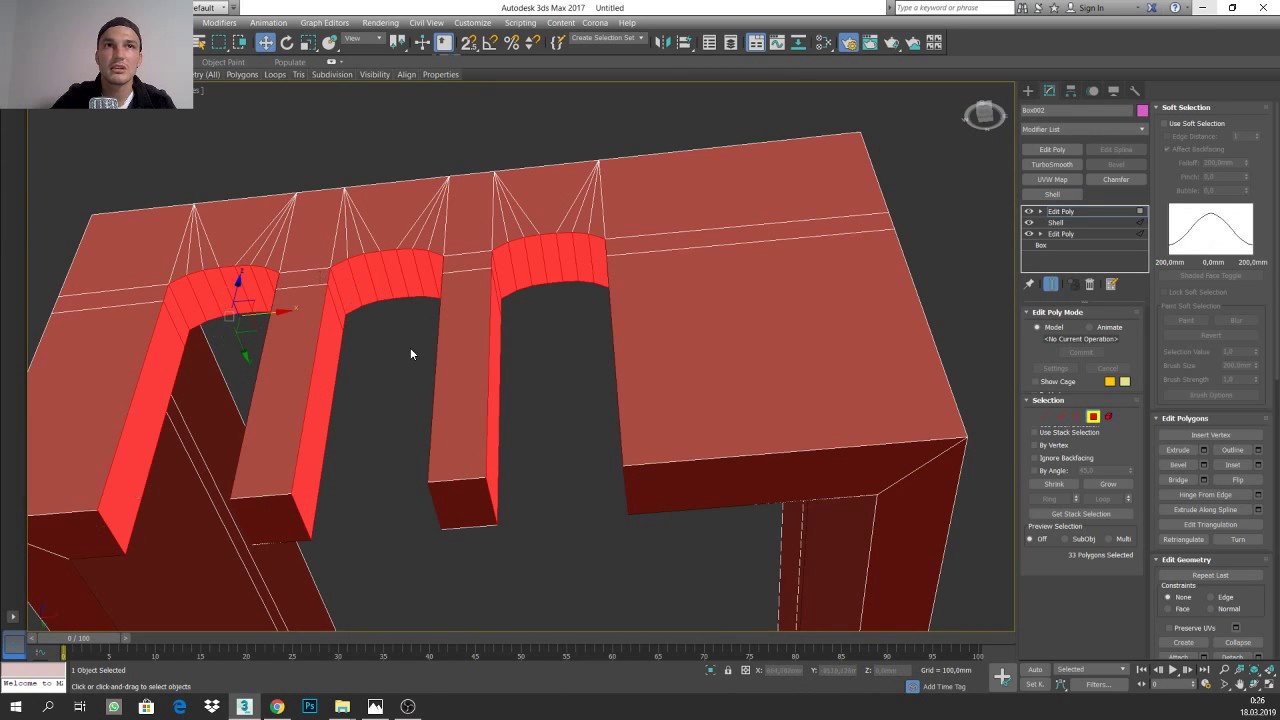
Task: Enable Preserve UVs checkbox
Action: click(x=1168, y=628)
